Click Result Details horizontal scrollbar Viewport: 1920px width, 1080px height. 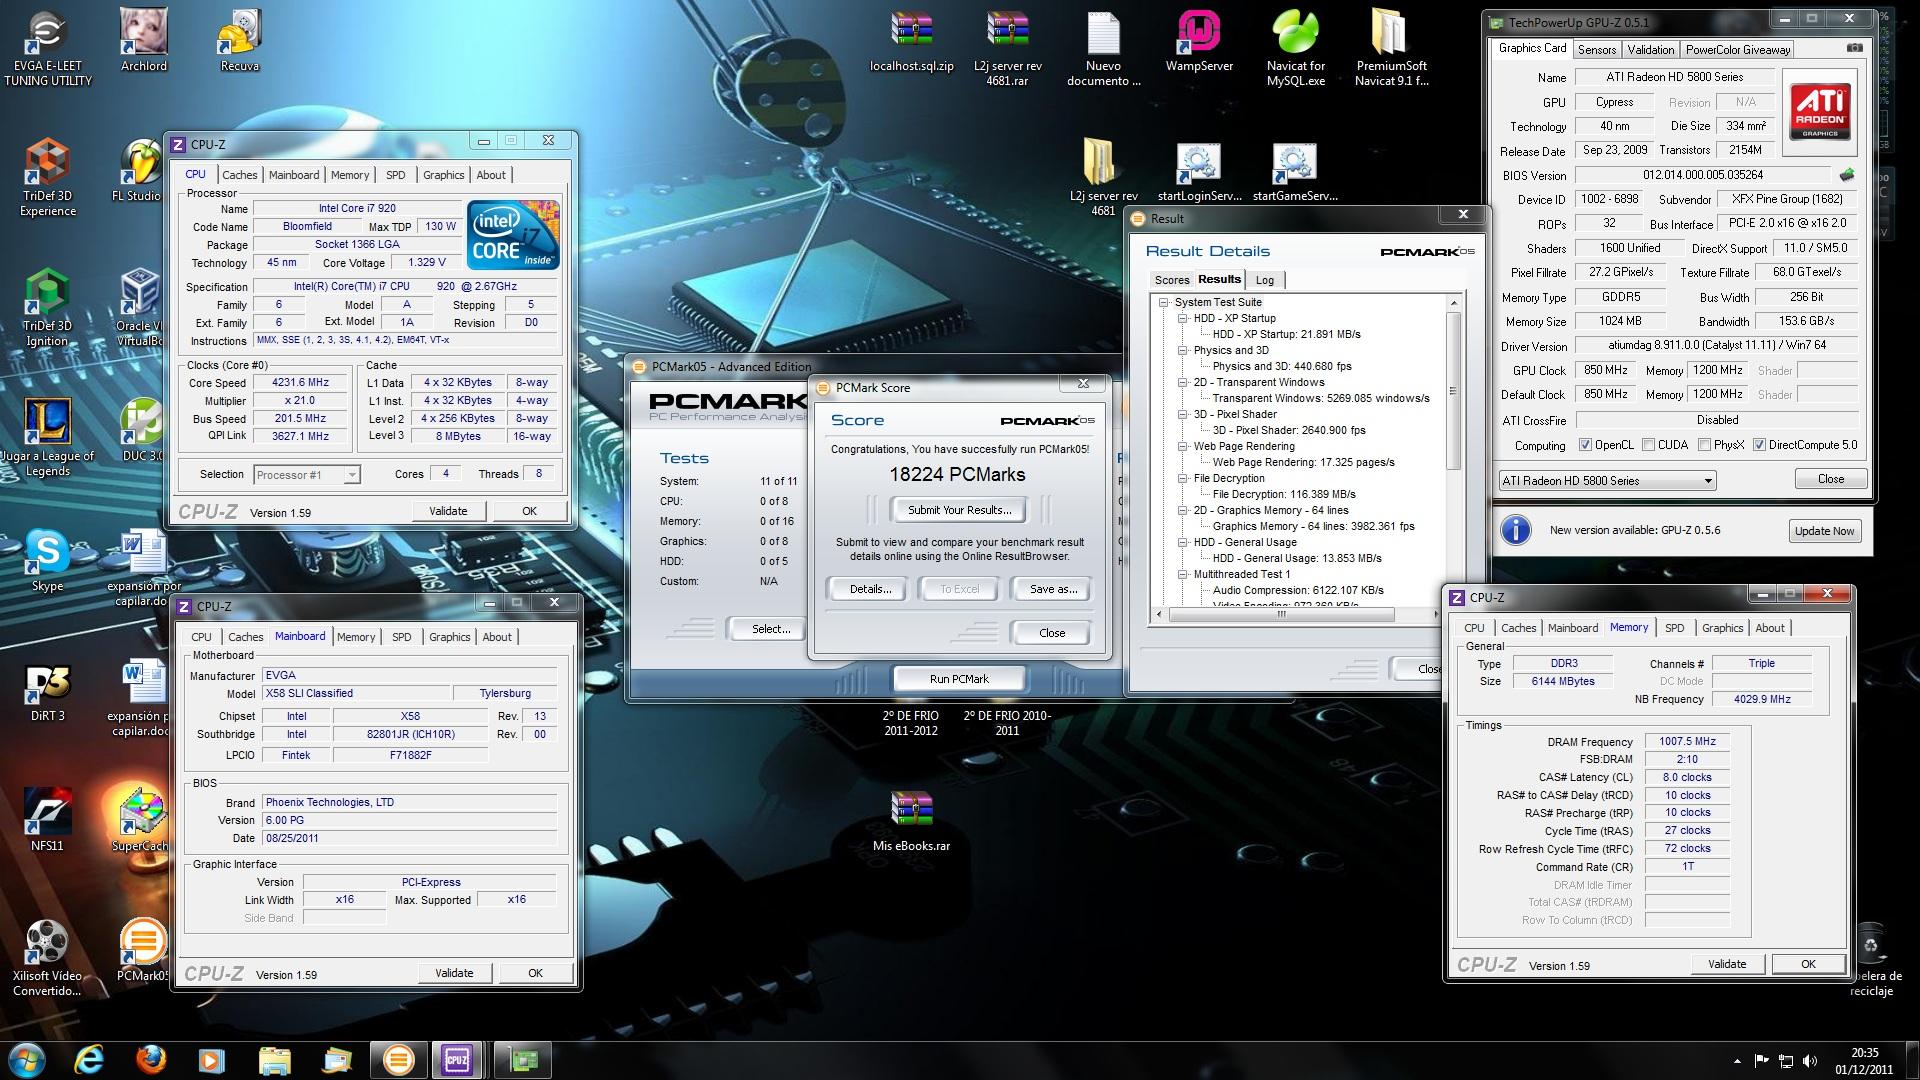(1281, 614)
